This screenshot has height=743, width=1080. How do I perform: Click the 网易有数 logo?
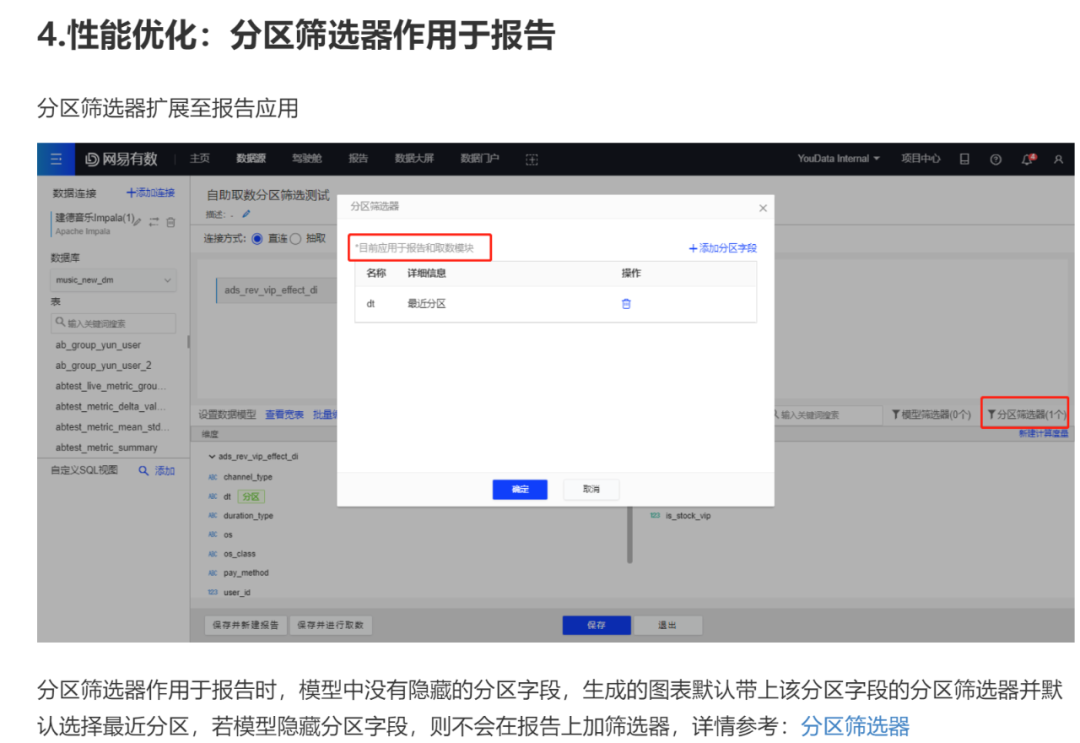pos(121,159)
